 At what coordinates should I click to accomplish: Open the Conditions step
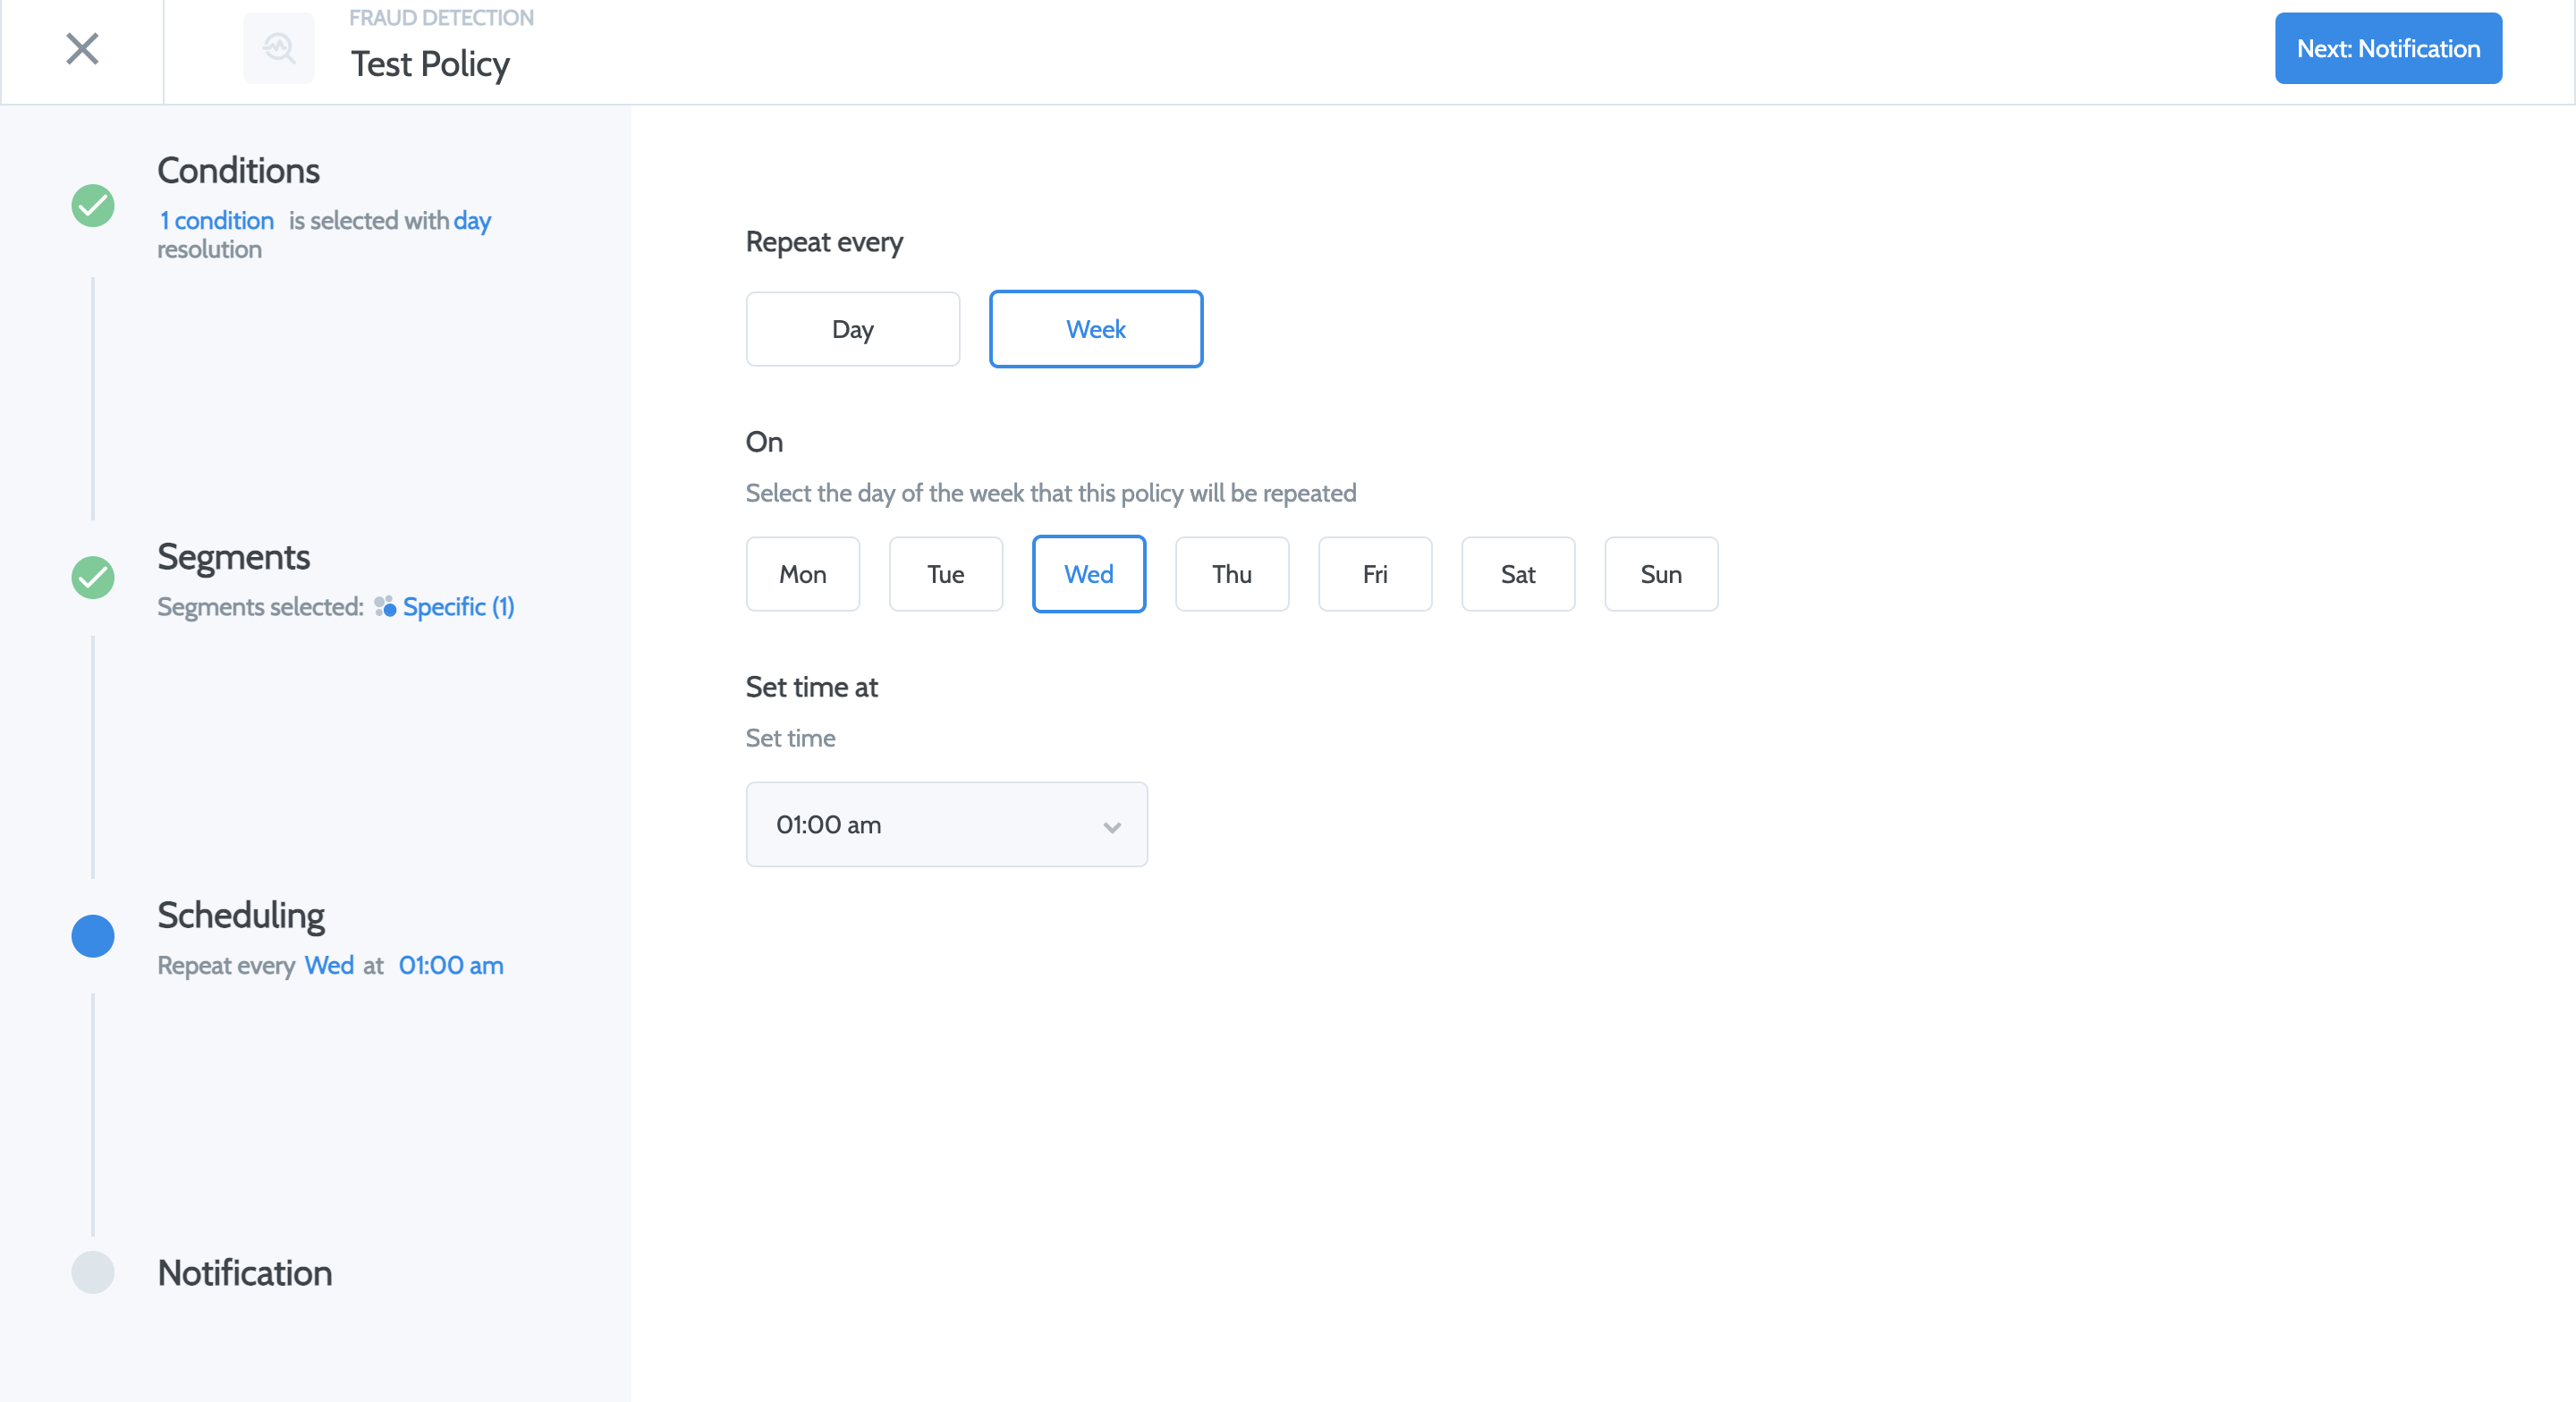pyautogui.click(x=238, y=171)
